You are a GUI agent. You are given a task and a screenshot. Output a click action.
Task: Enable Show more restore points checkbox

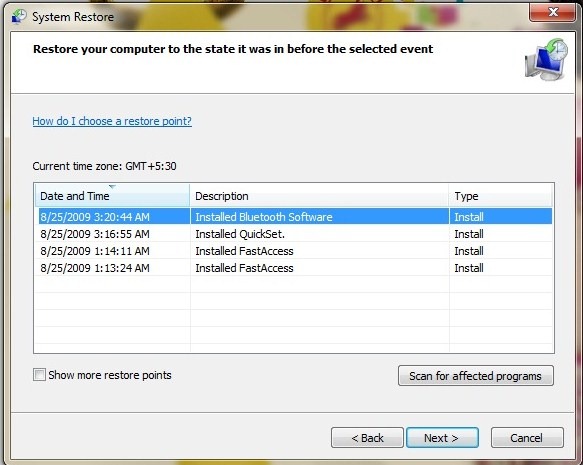tap(39, 375)
